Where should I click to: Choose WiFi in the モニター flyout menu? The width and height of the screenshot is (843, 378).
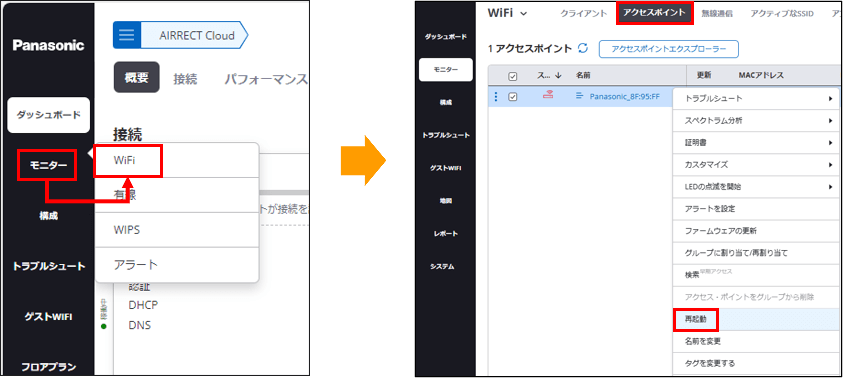coord(128,160)
